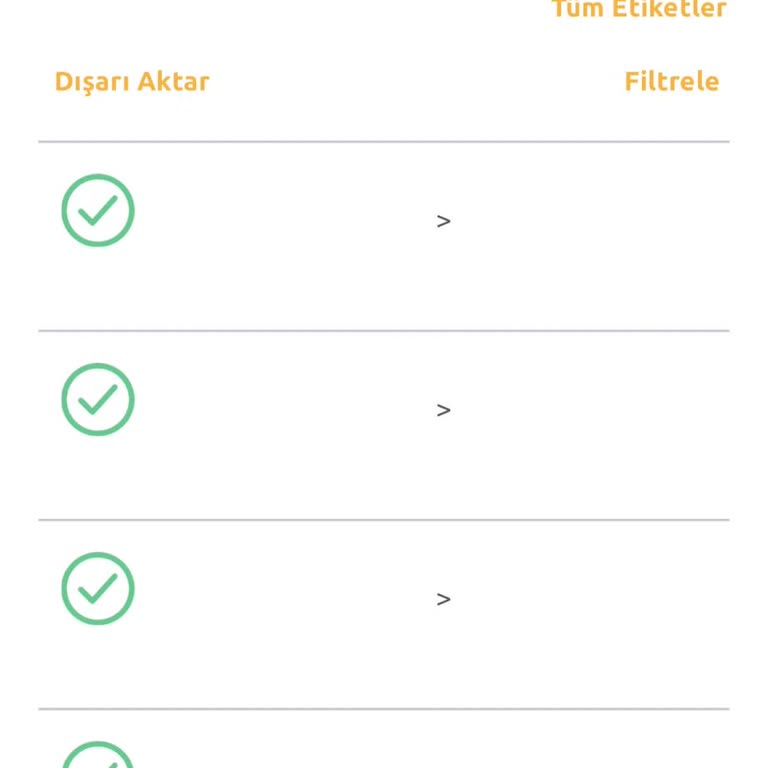Expand the third row using its chevron
The height and width of the screenshot is (768, 768).
pos(444,599)
